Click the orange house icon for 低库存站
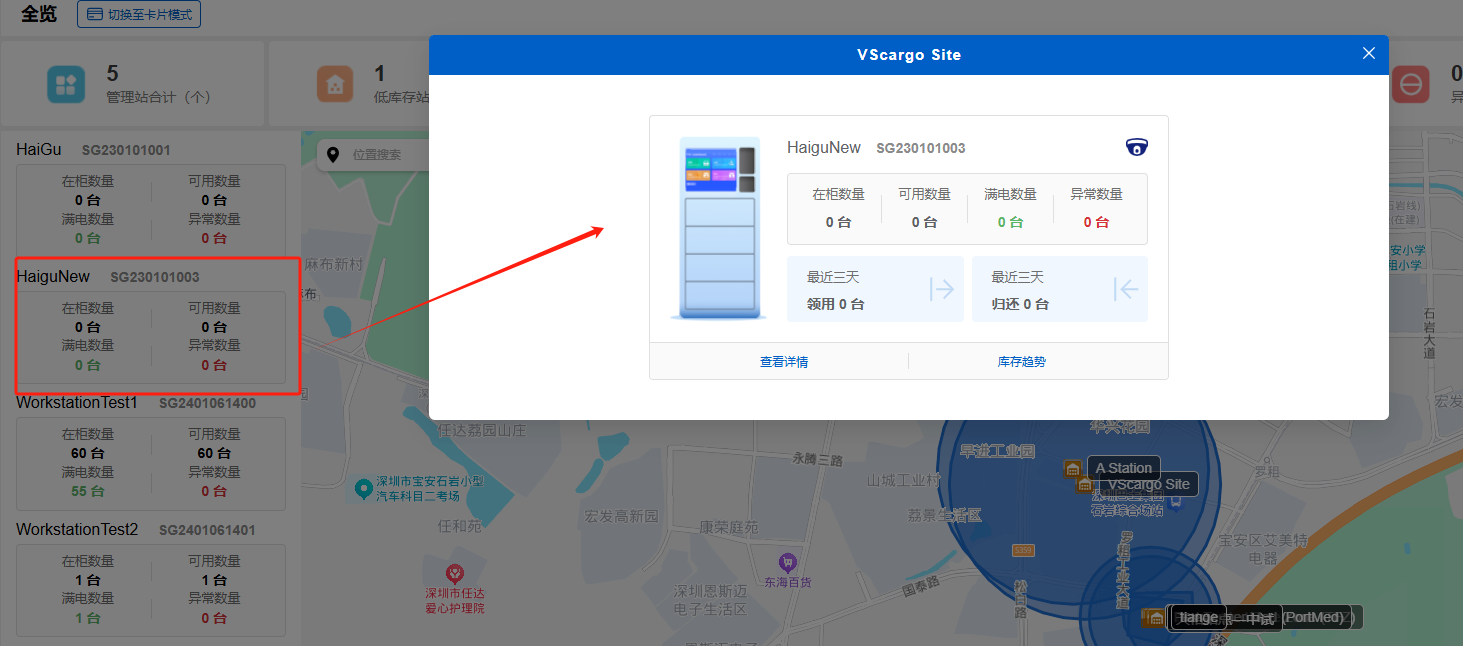1463x646 pixels. (335, 85)
